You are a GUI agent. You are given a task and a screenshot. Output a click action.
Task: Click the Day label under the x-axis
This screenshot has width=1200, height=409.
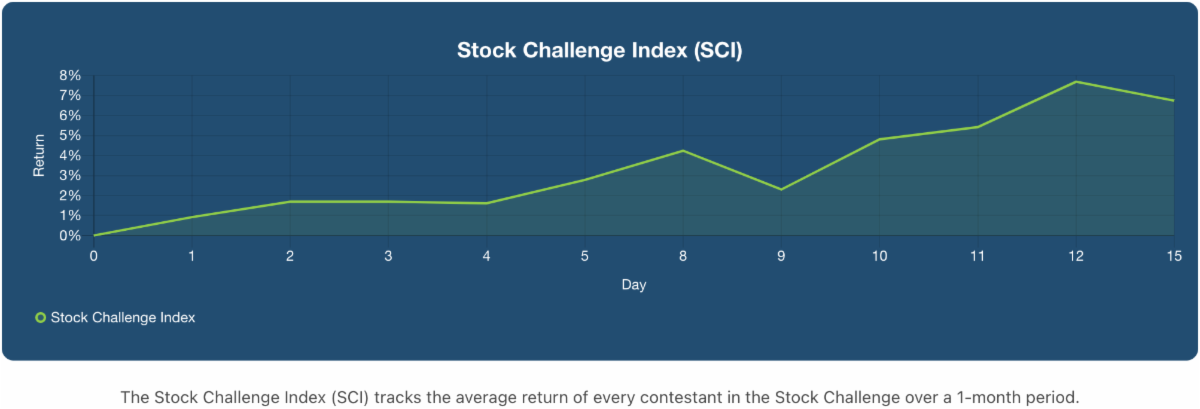[x=633, y=285]
